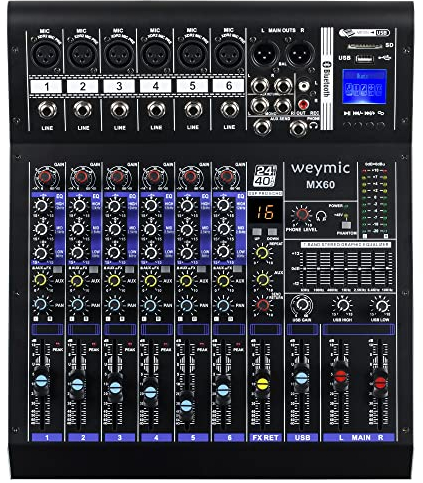This screenshot has width=423, height=483.
Task: Click the MAIN OUTS left XLR connector
Action: 264,54
